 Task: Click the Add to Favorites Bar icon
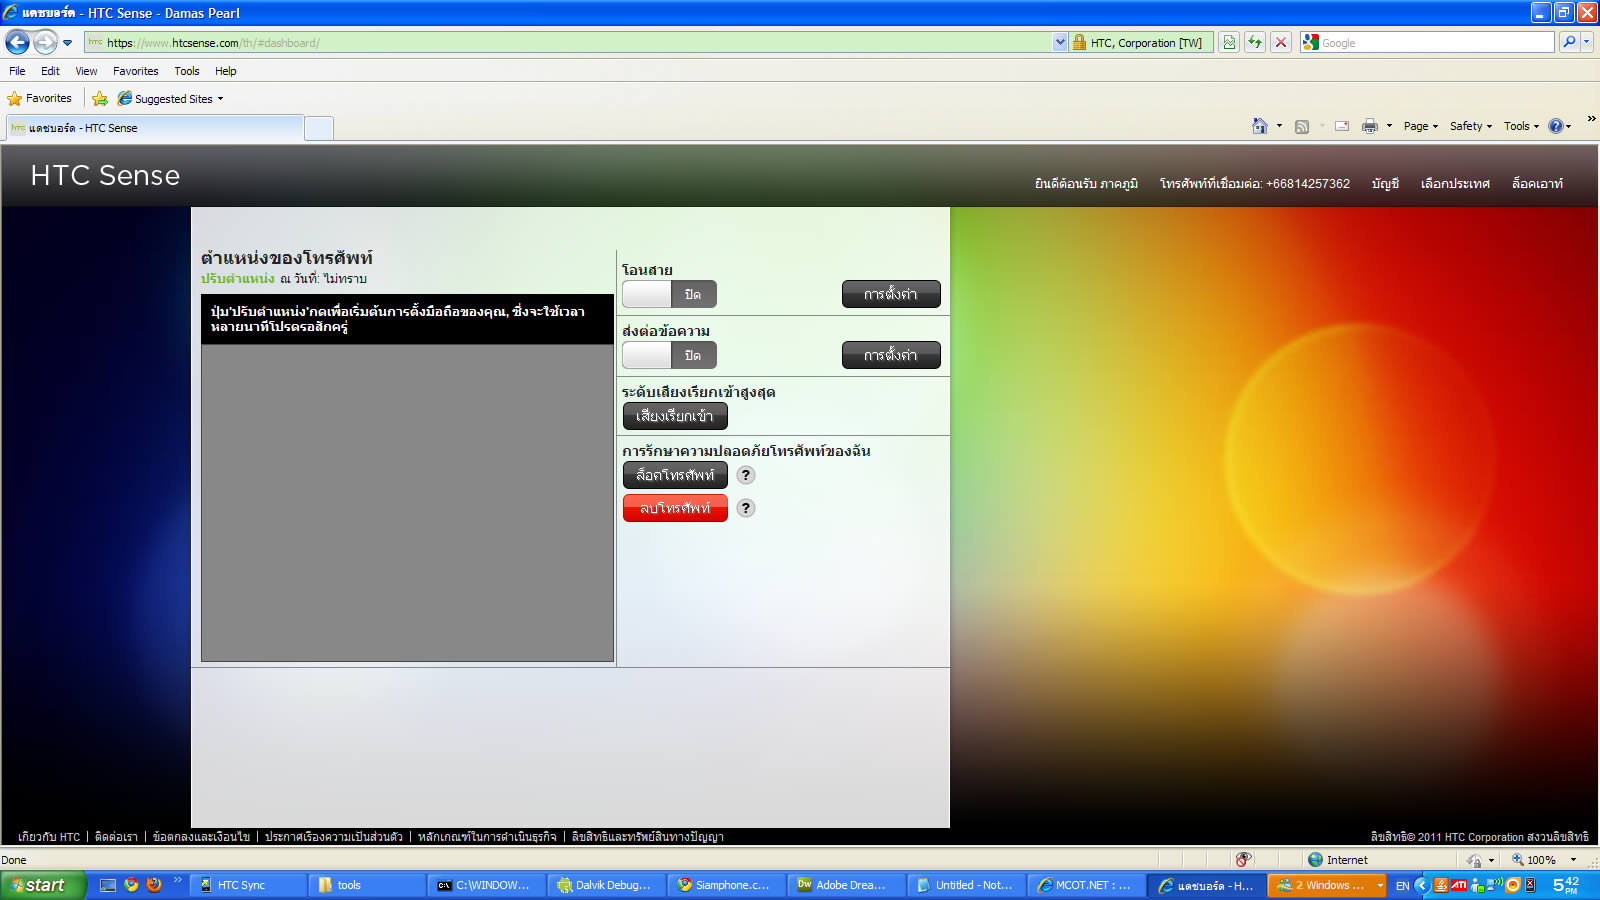[100, 98]
